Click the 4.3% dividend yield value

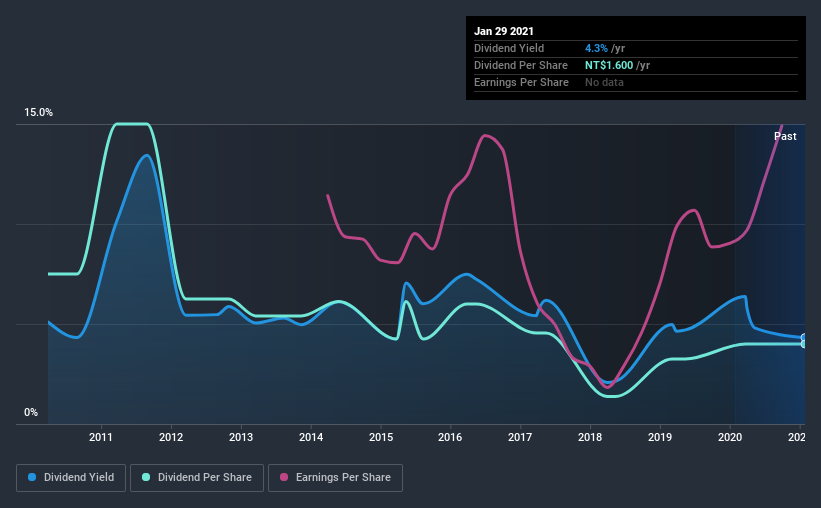point(596,48)
